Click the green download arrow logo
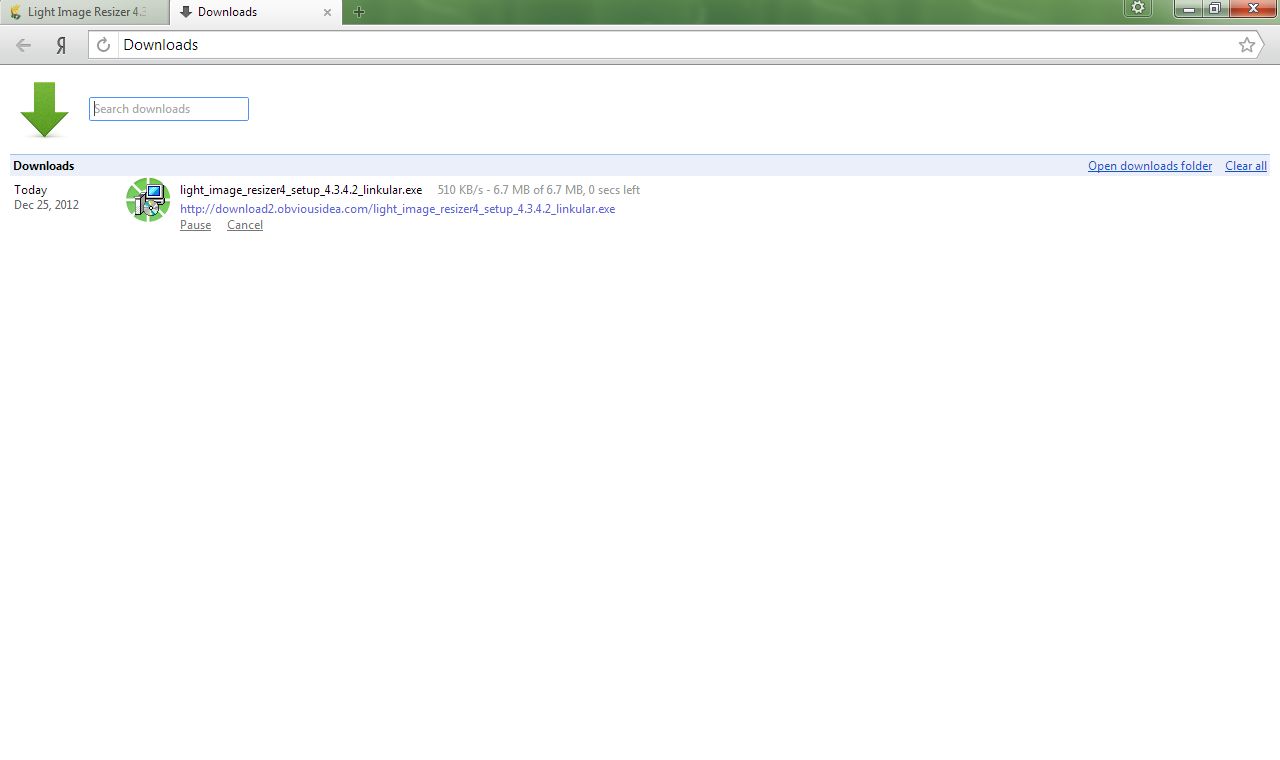The width and height of the screenshot is (1280, 760). [x=44, y=110]
